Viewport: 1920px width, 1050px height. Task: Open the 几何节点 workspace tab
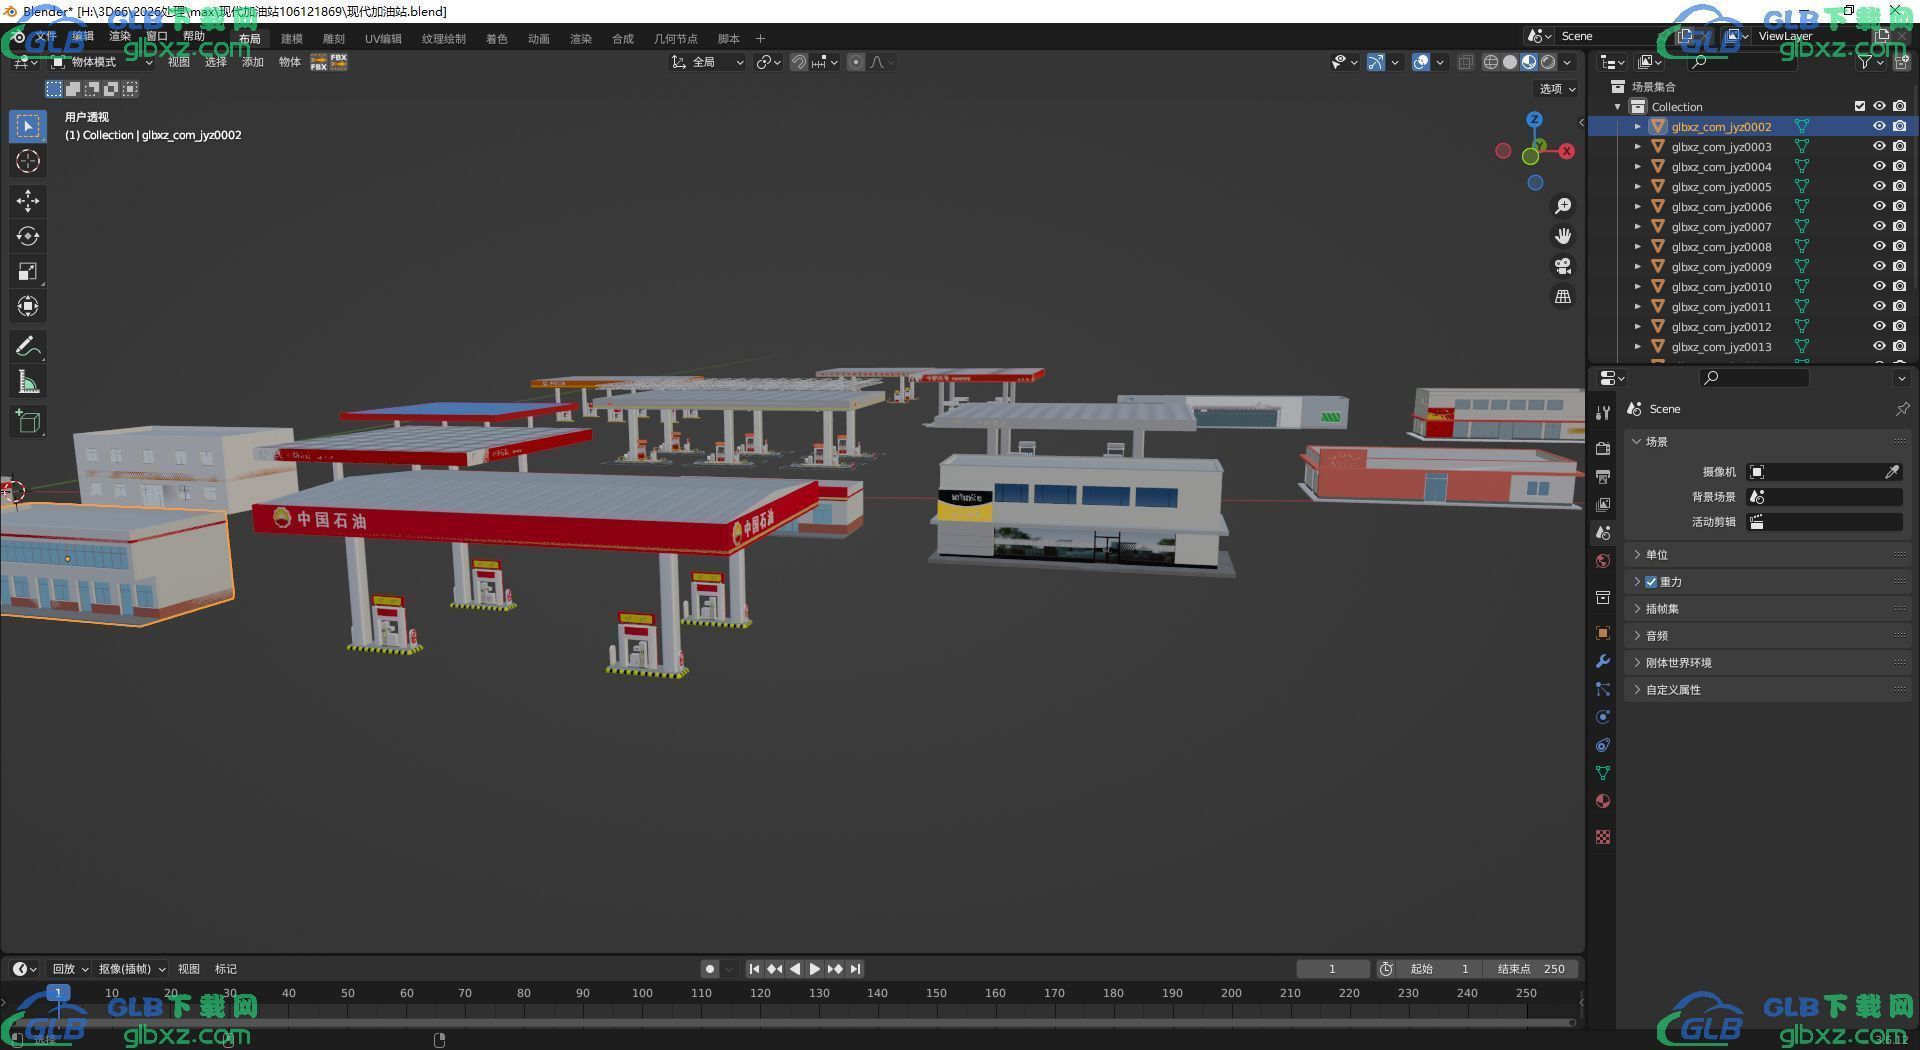click(676, 39)
